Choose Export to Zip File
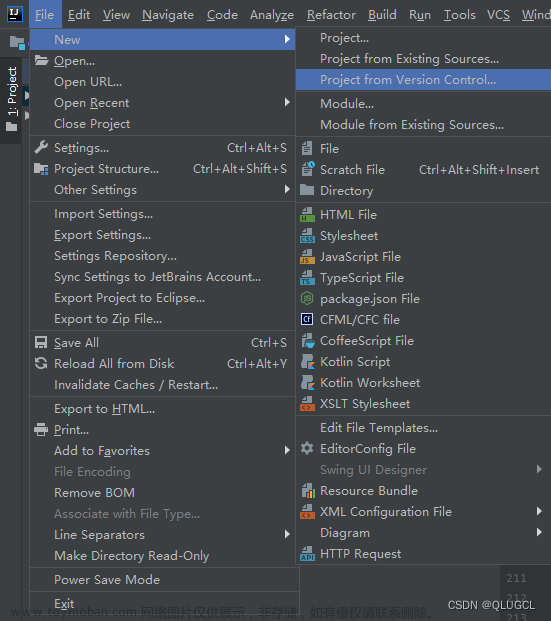This screenshot has width=551, height=621. (162, 319)
